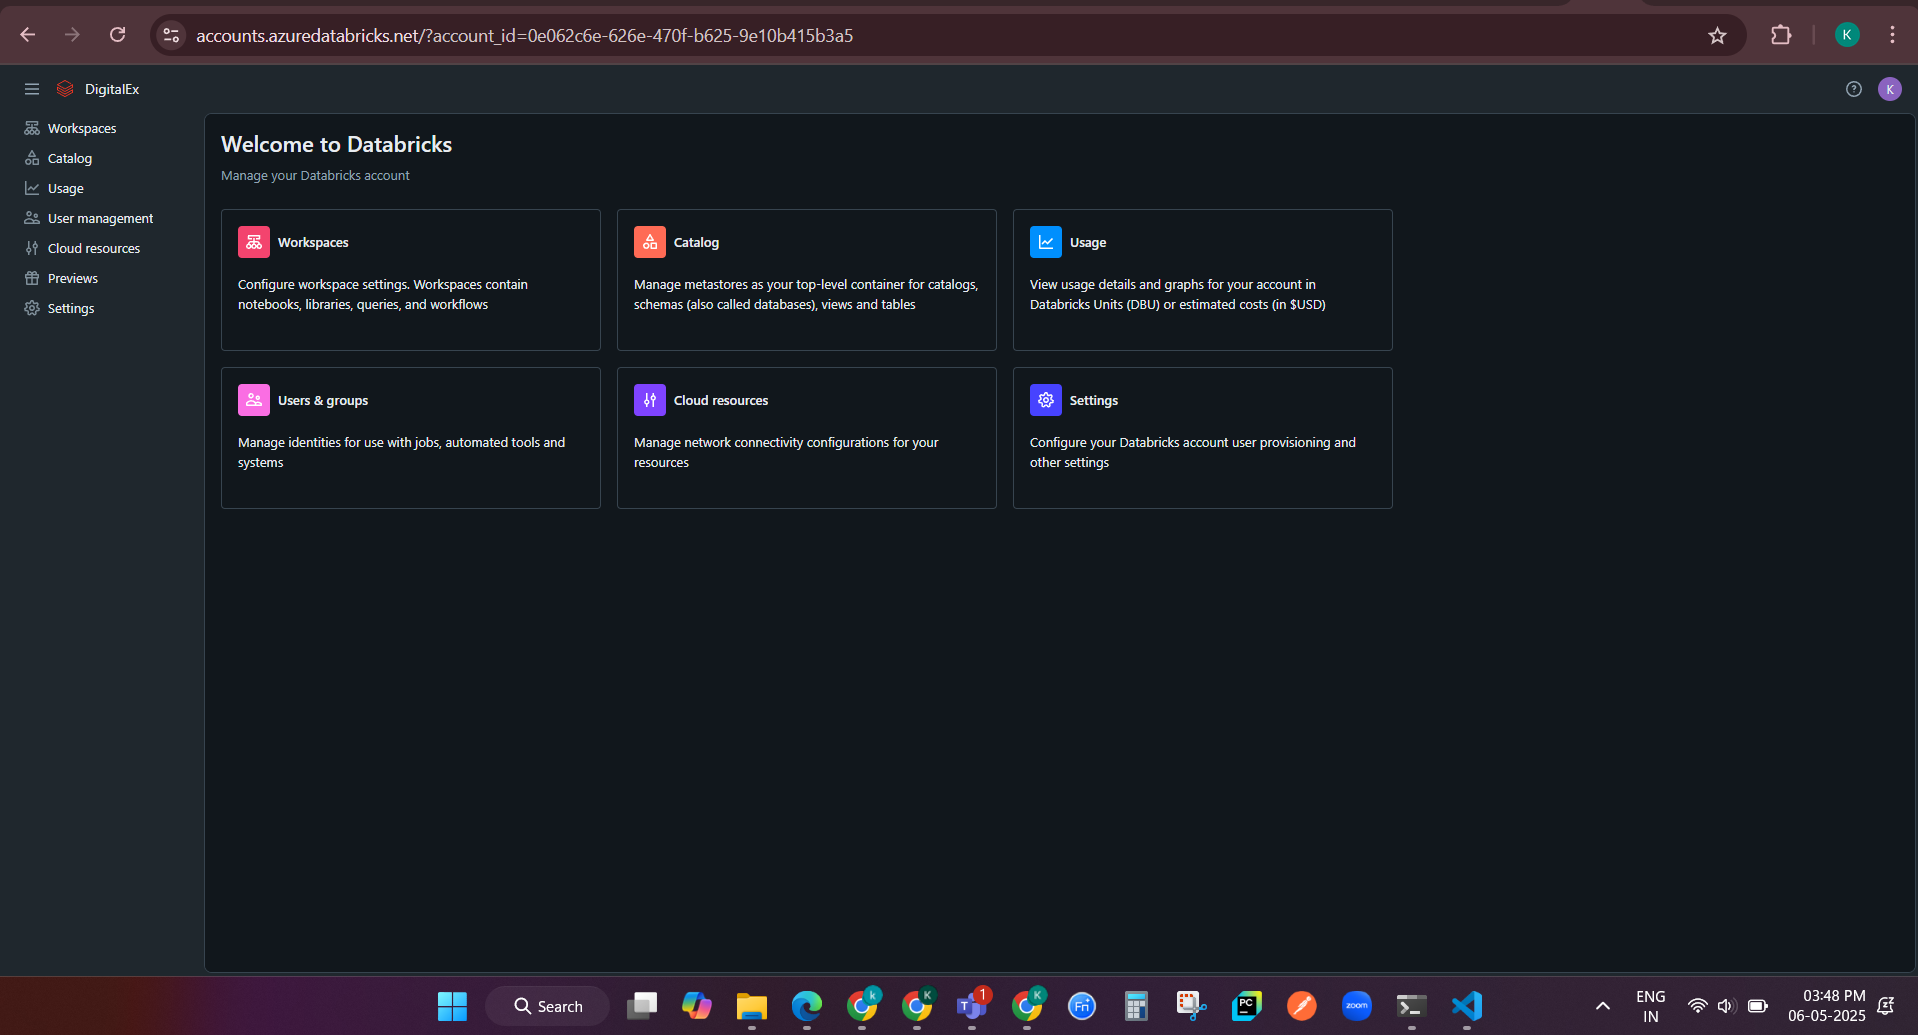Click the pink Workspaces card icon

(x=254, y=242)
